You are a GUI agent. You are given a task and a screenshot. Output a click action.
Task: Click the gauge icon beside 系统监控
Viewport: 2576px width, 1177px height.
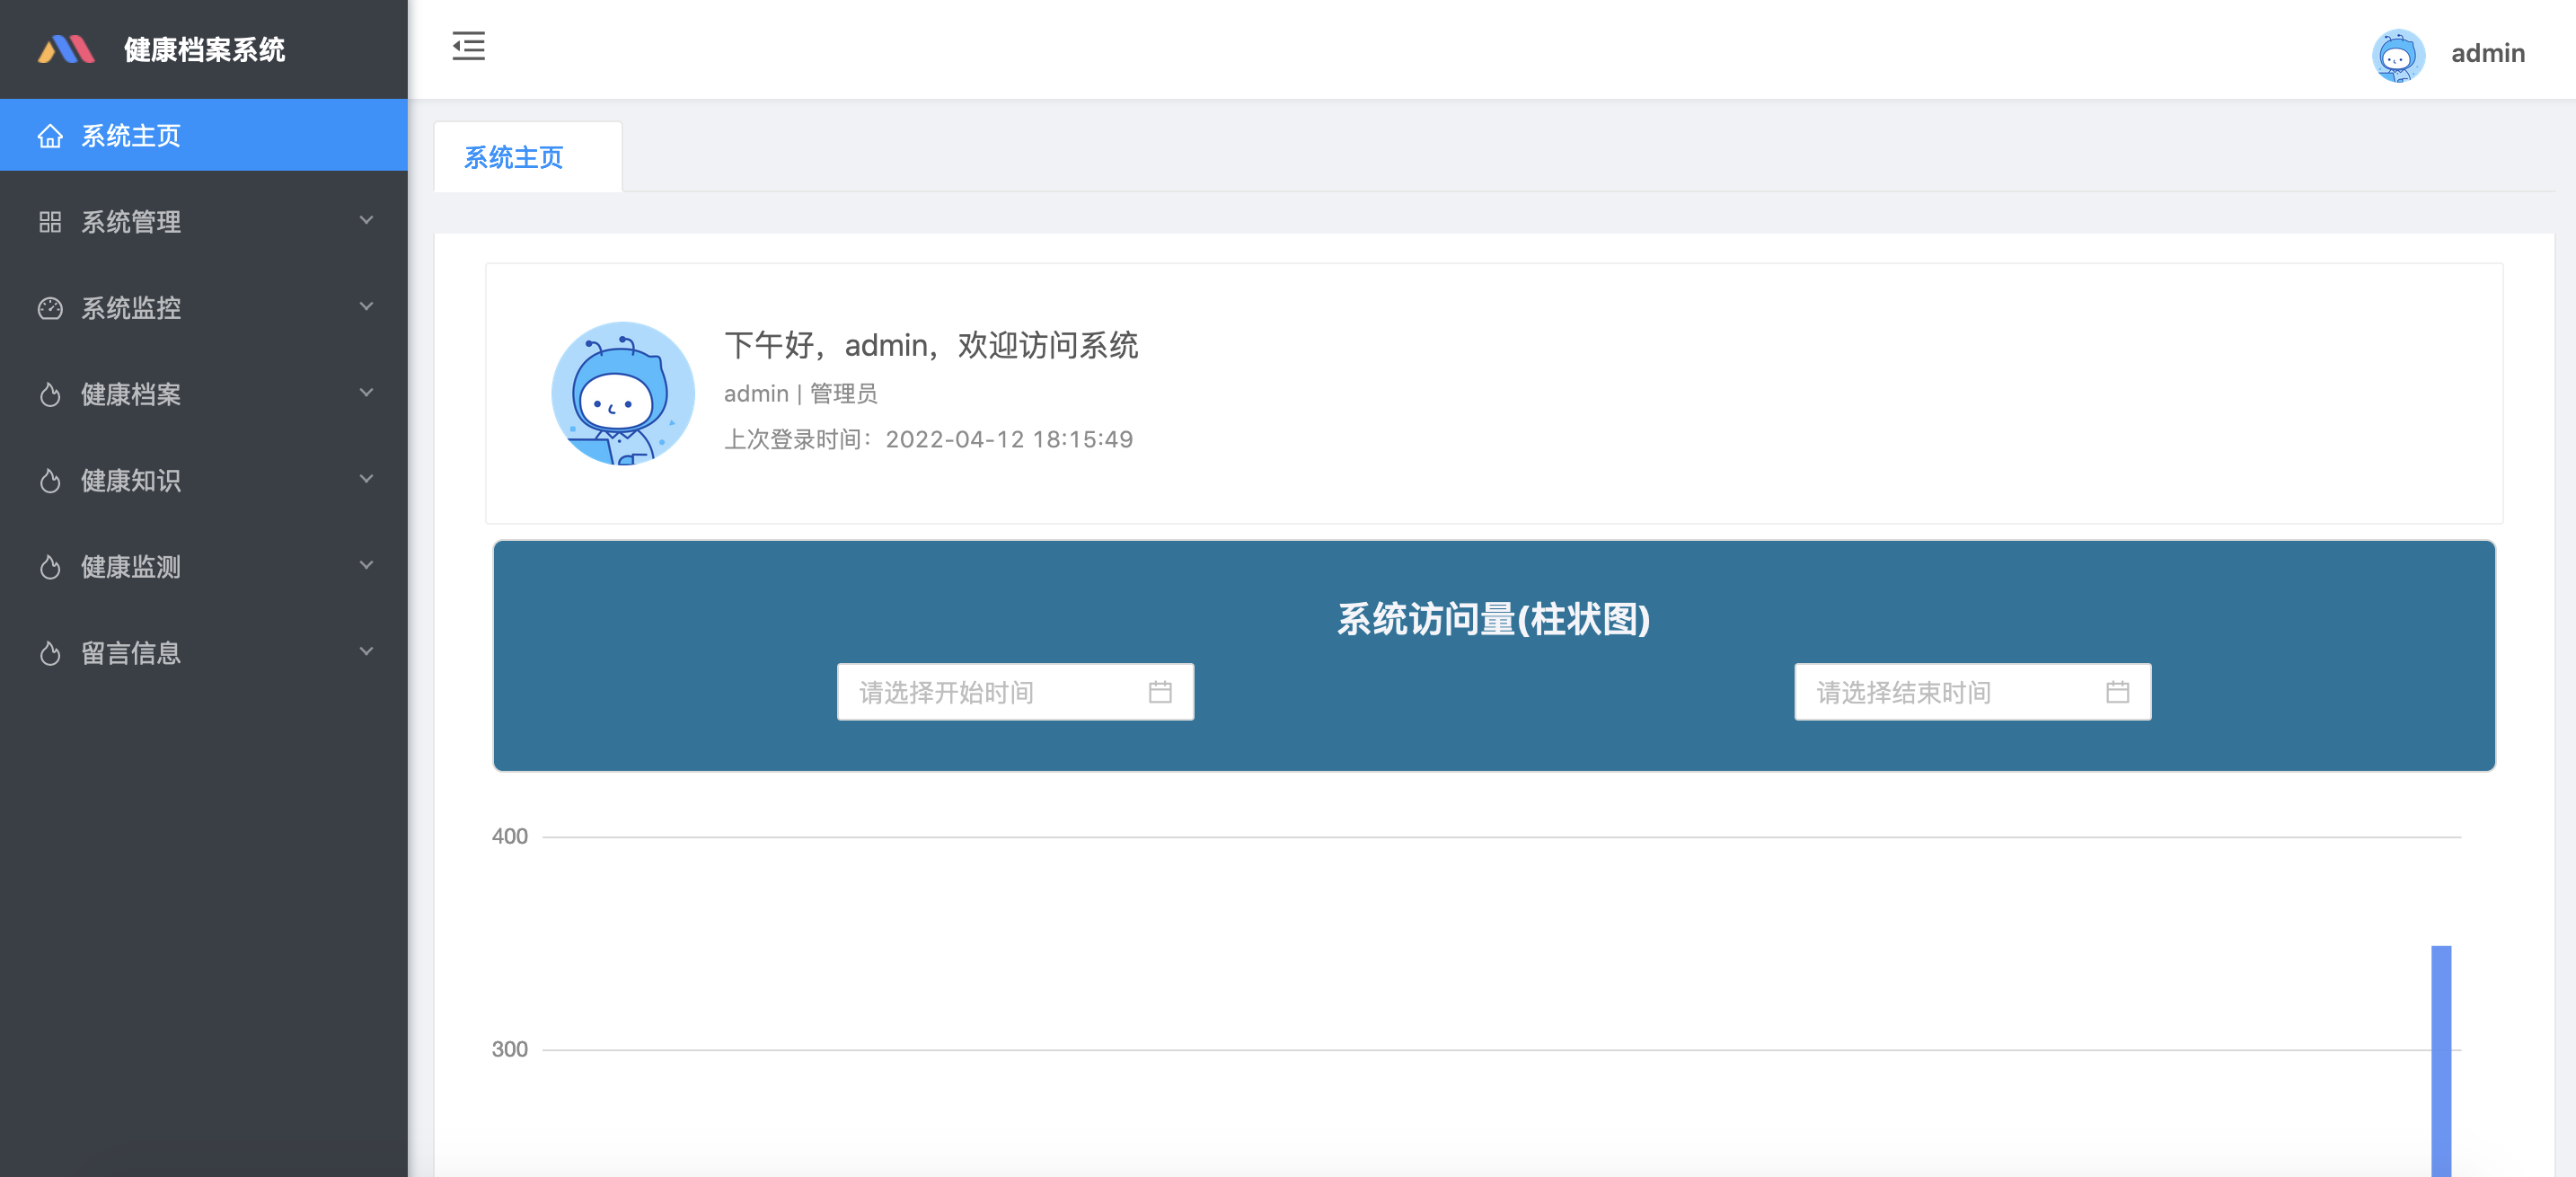pyautogui.click(x=50, y=308)
